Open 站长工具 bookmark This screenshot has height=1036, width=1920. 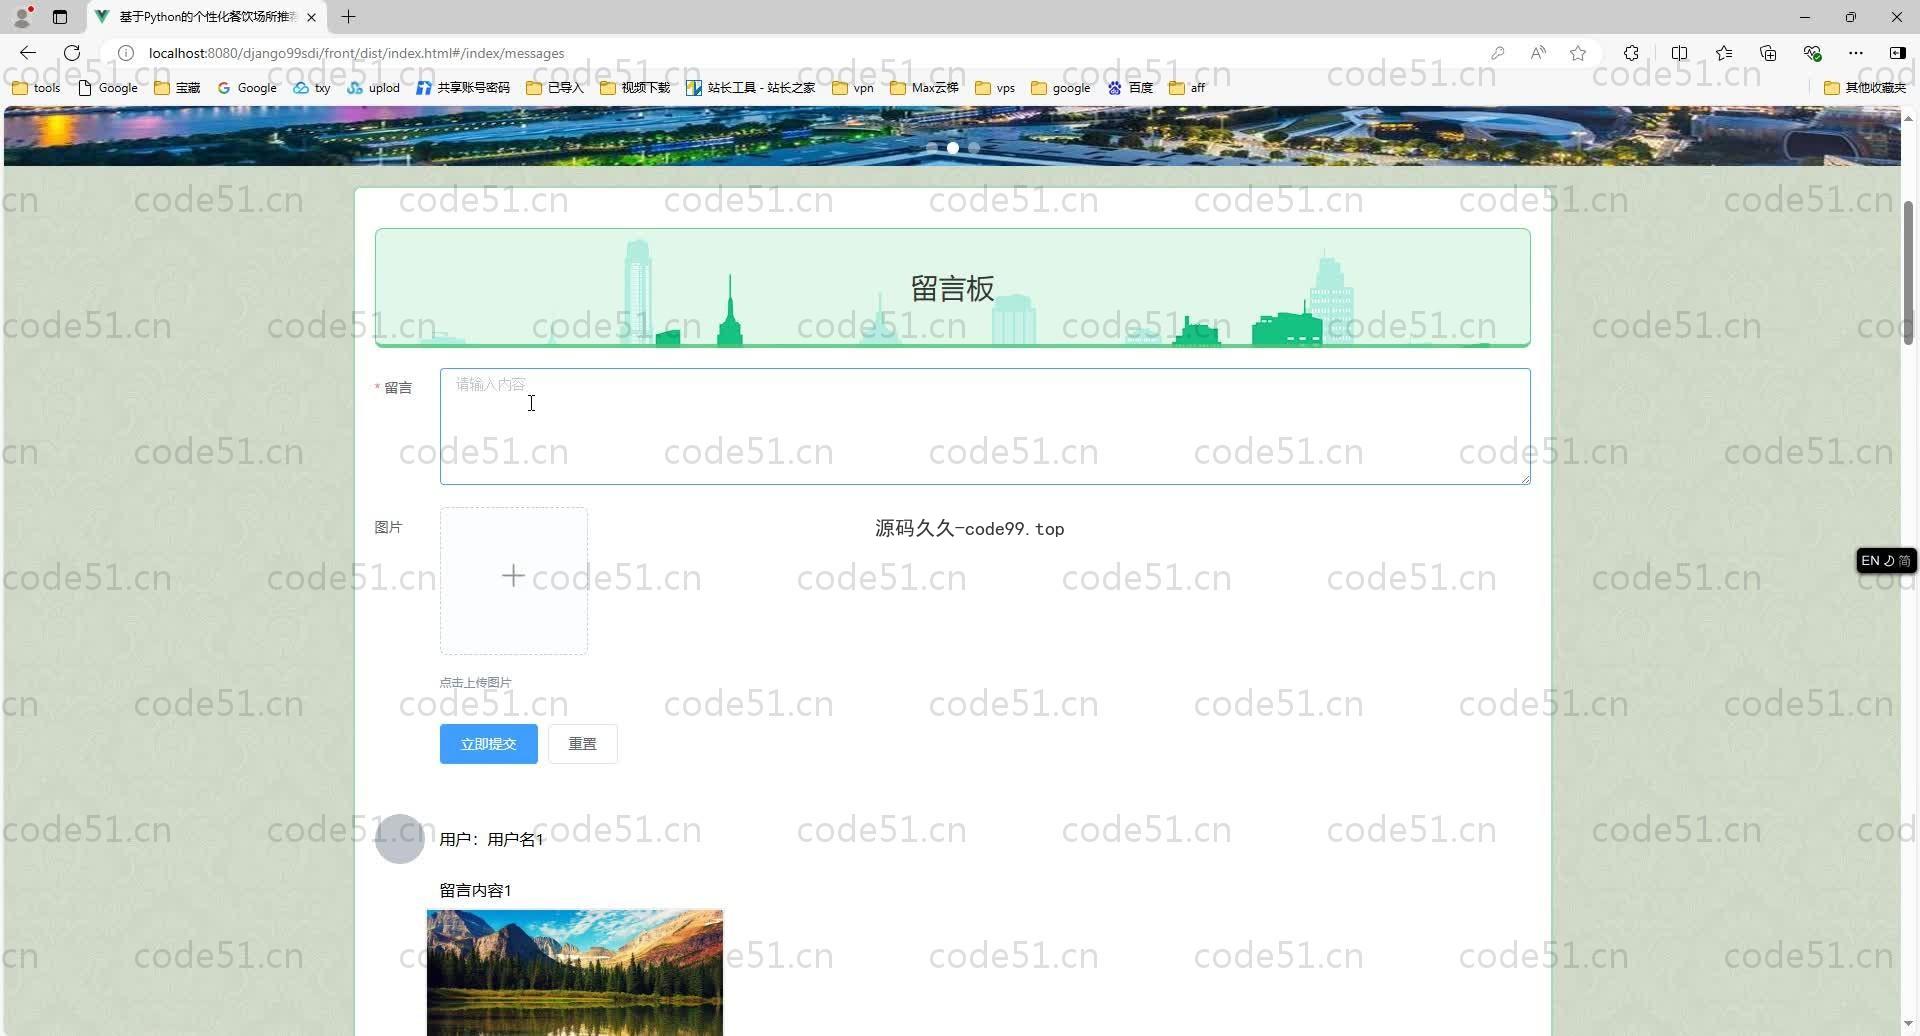coord(751,88)
